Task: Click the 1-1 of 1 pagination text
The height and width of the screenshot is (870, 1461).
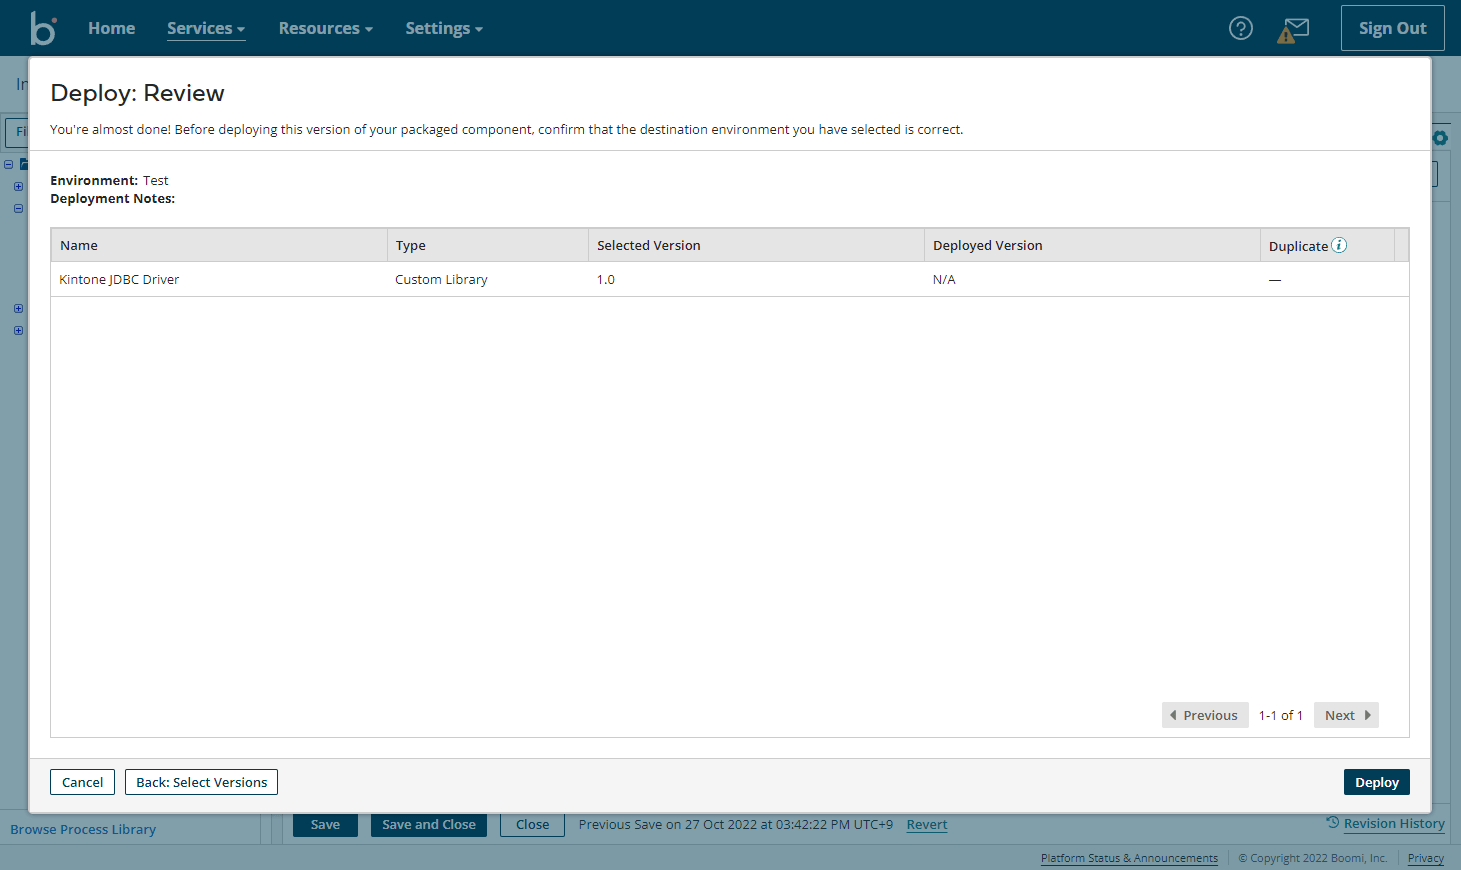Action: (1281, 715)
